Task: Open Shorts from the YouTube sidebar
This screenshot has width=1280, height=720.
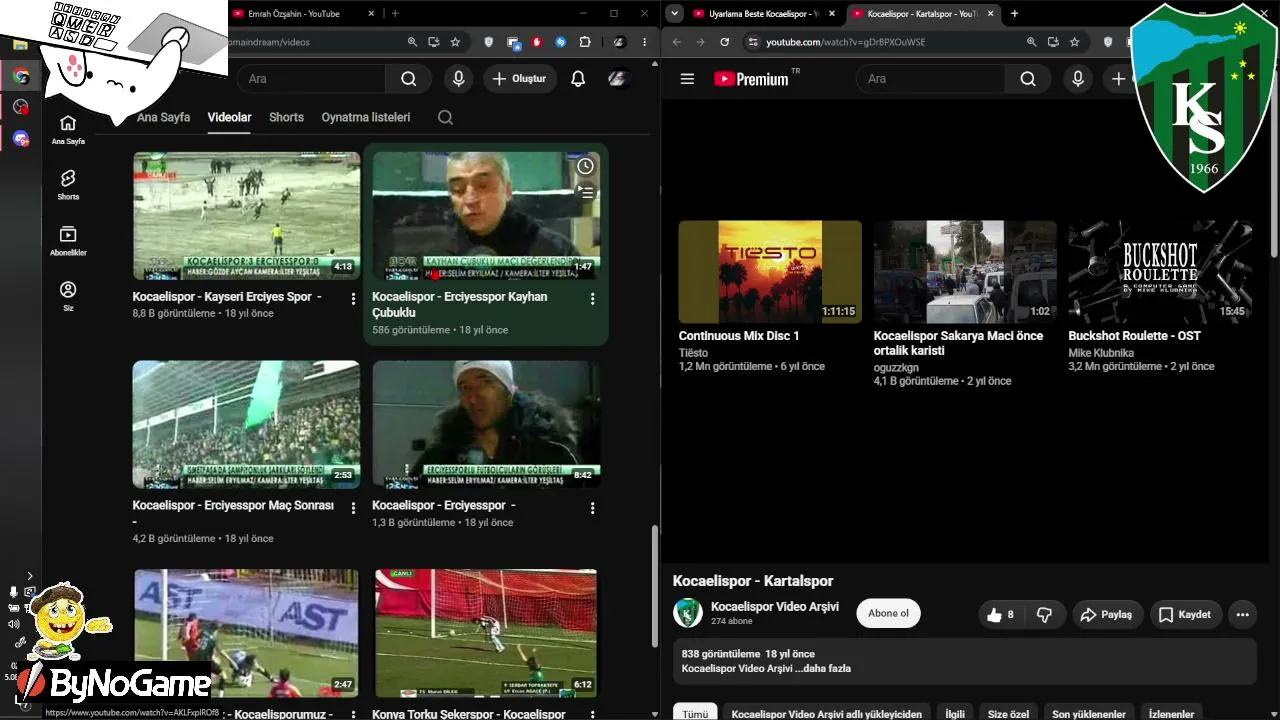Action: (x=68, y=185)
